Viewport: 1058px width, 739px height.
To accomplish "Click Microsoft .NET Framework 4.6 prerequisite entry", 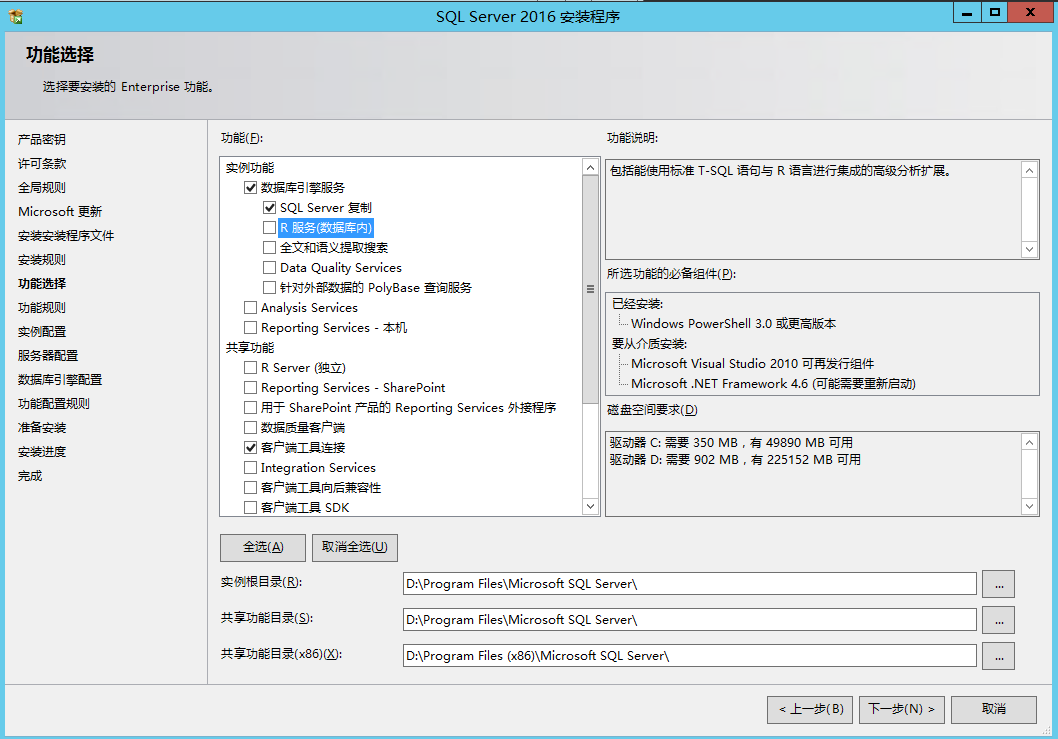I will 773,384.
